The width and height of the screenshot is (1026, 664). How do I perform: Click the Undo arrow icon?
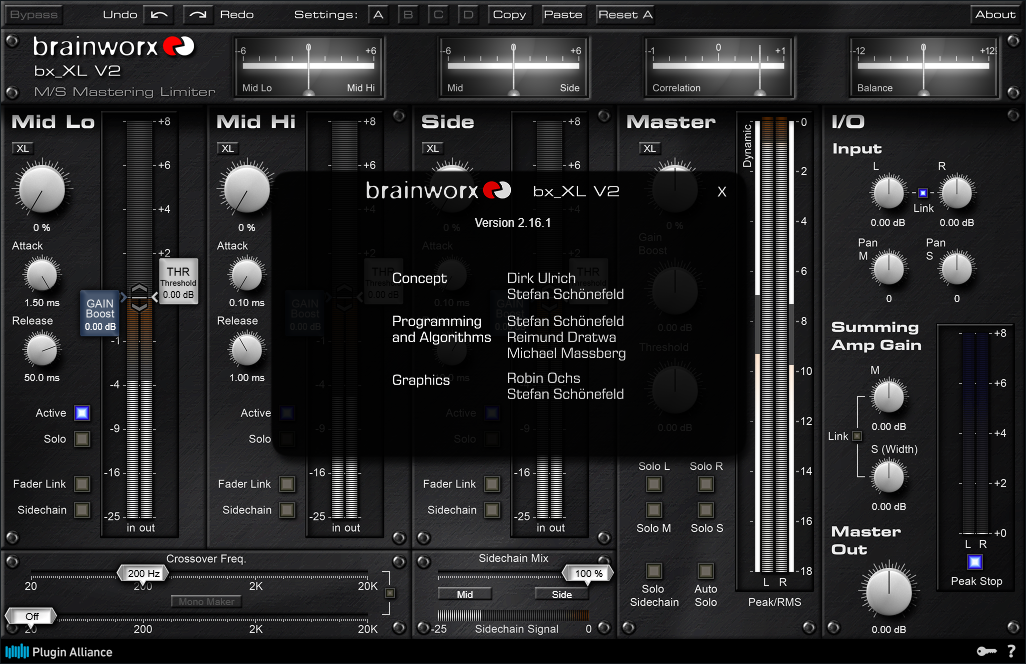158,14
